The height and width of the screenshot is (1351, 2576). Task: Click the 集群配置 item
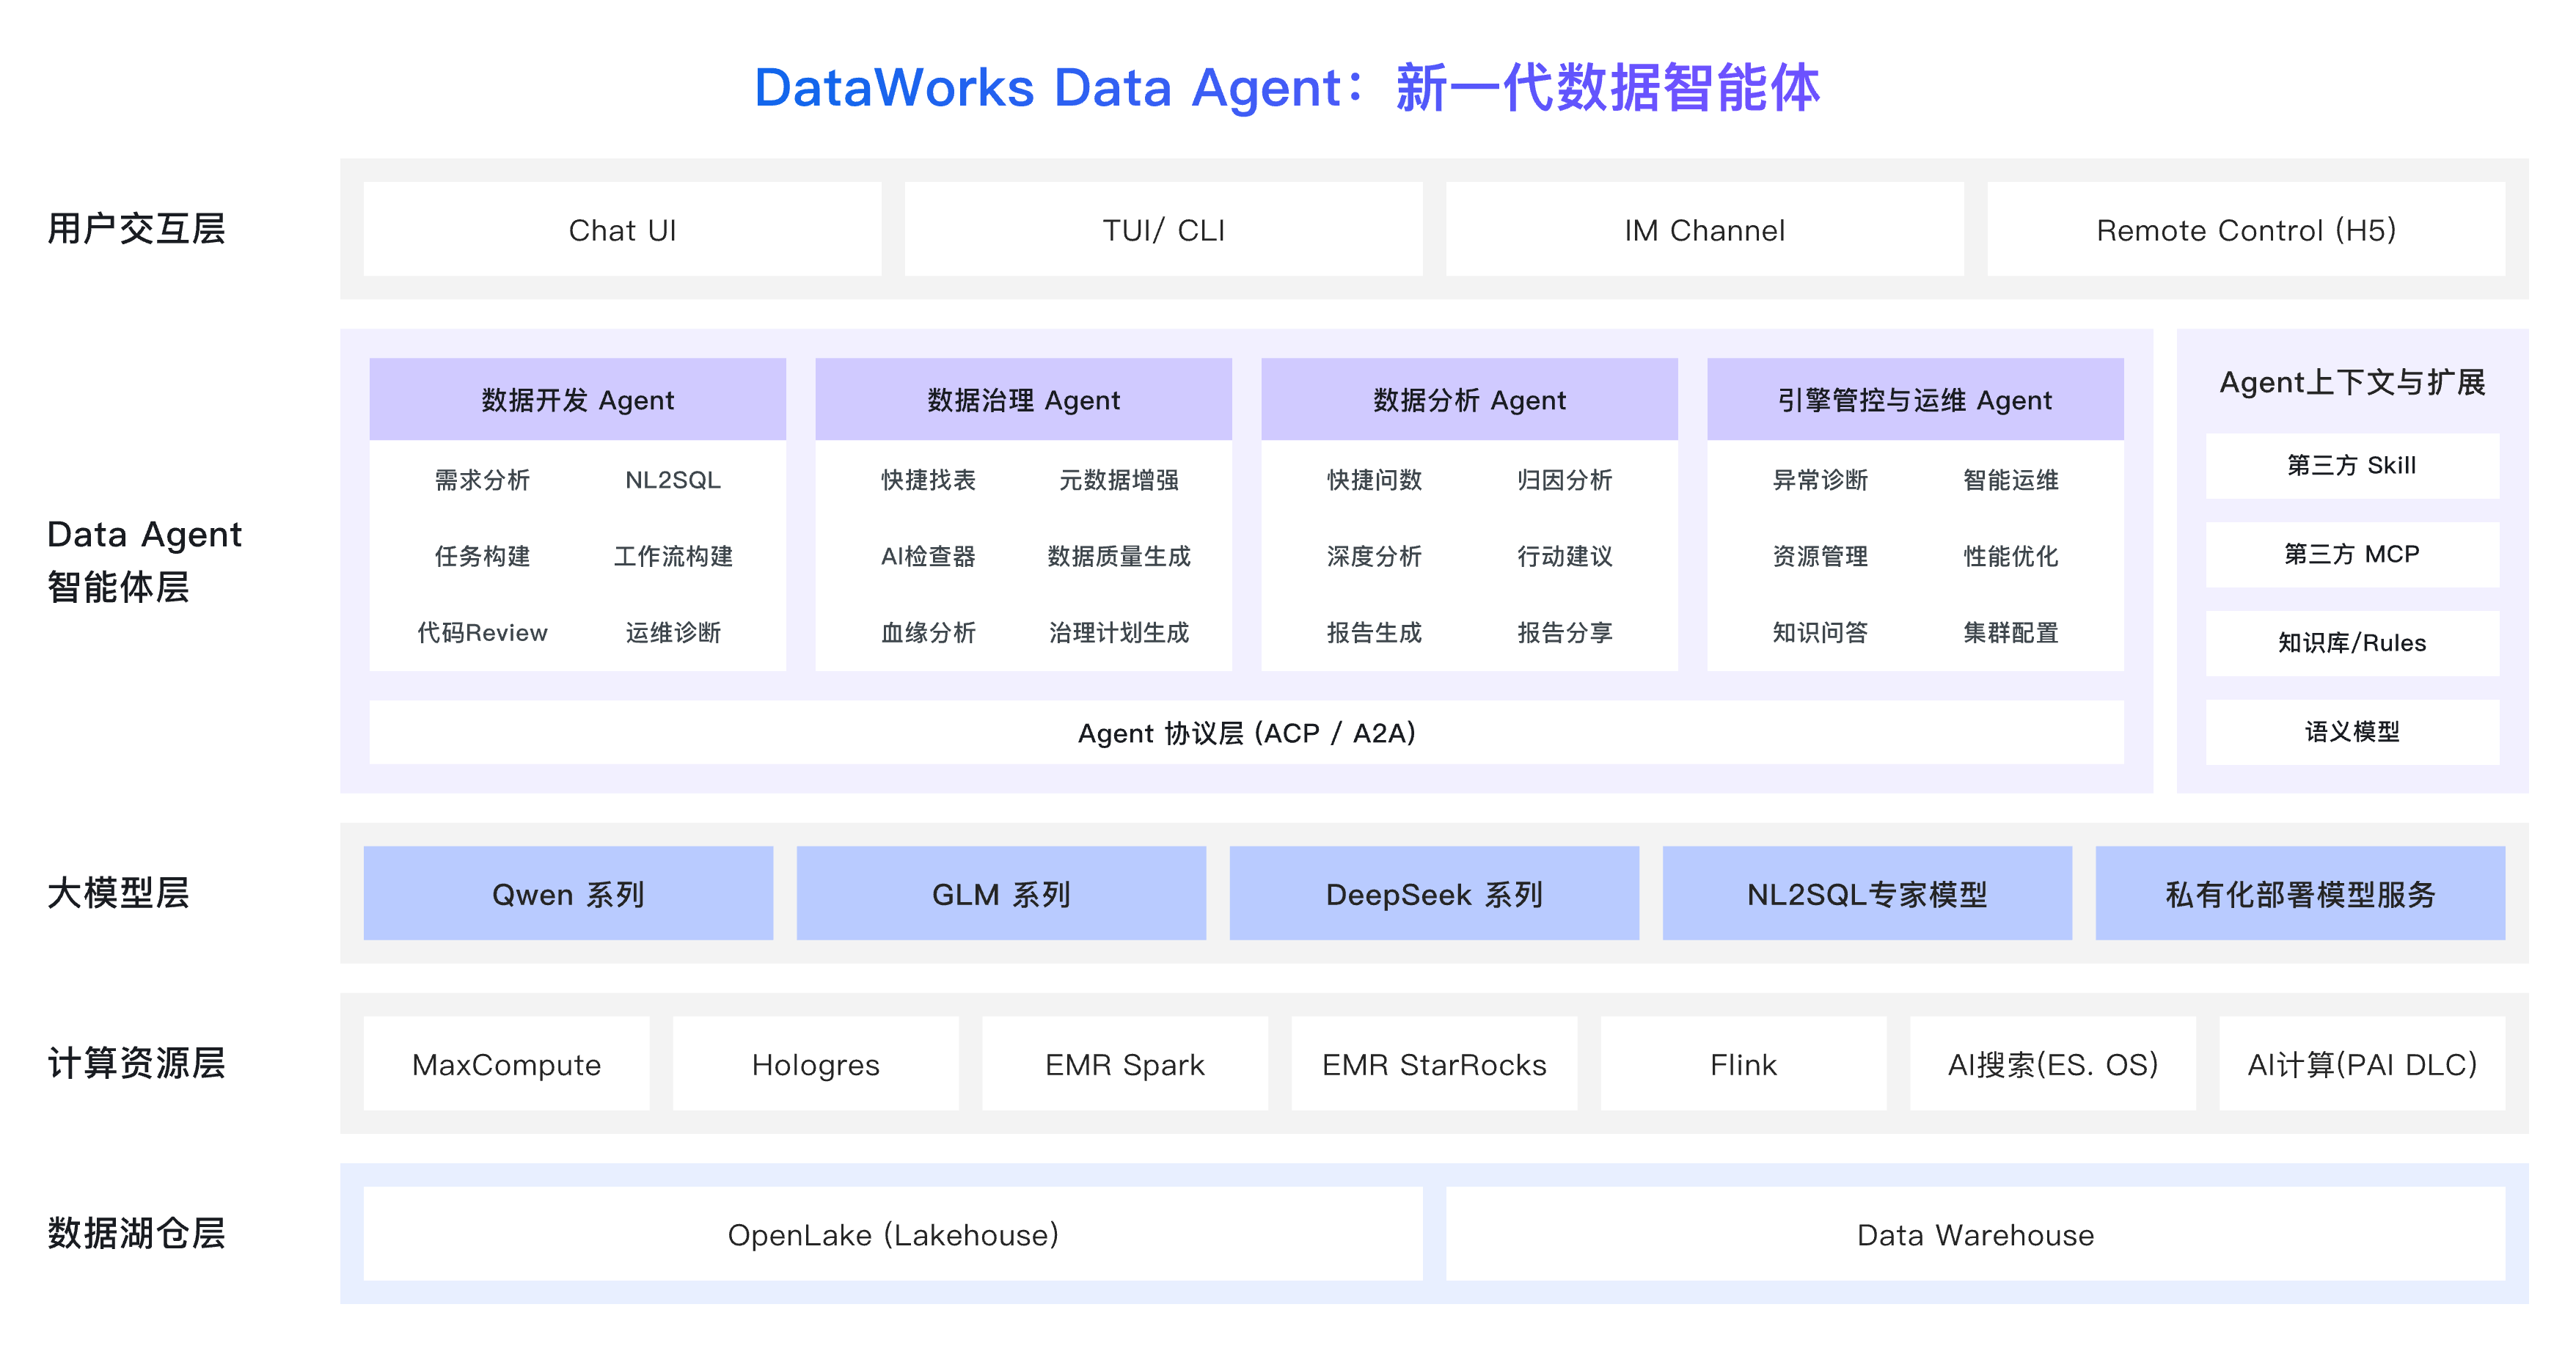[2011, 632]
